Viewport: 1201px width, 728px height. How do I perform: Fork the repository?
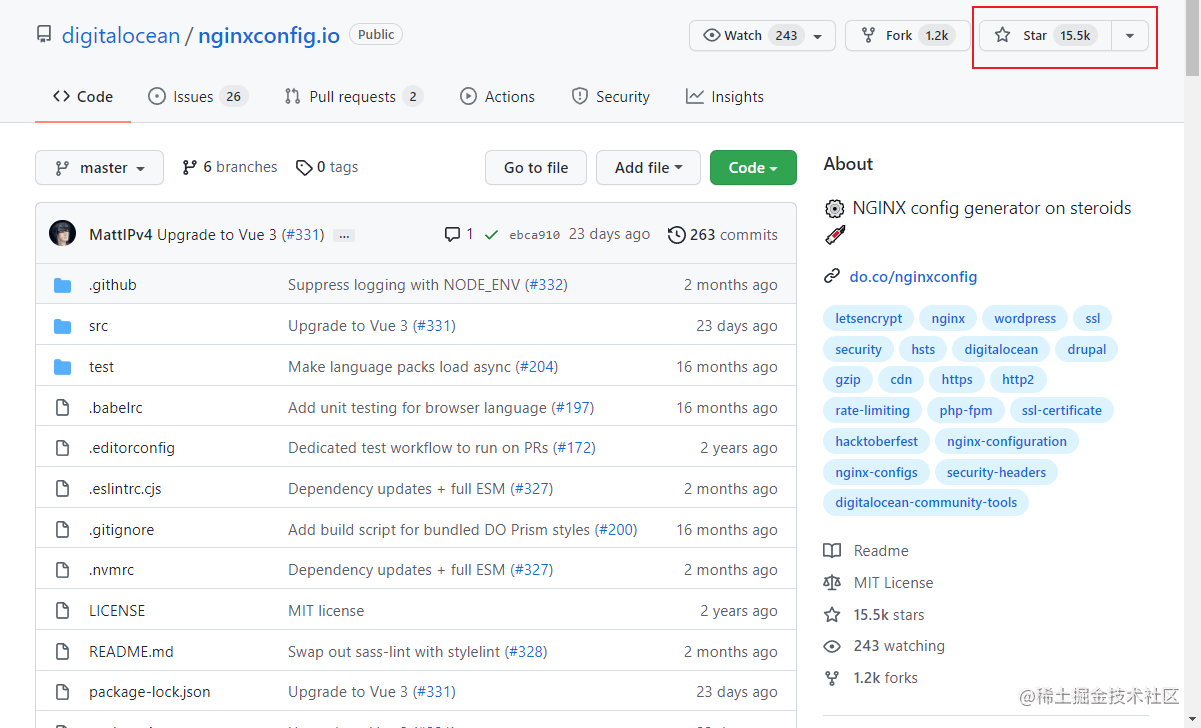[x=908, y=36]
